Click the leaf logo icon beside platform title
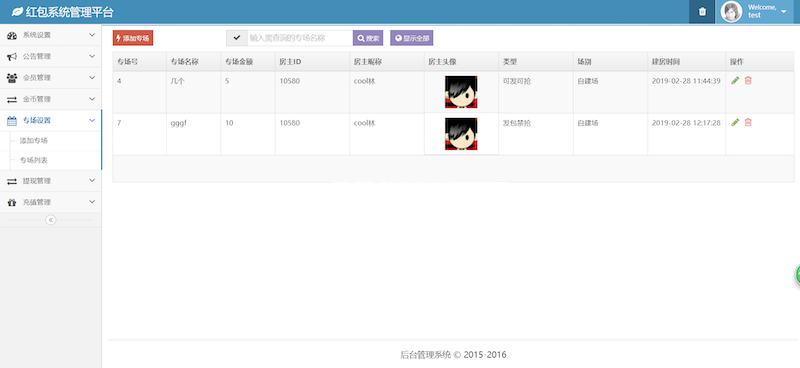Image resolution: width=800 pixels, height=368 pixels. tap(17, 11)
